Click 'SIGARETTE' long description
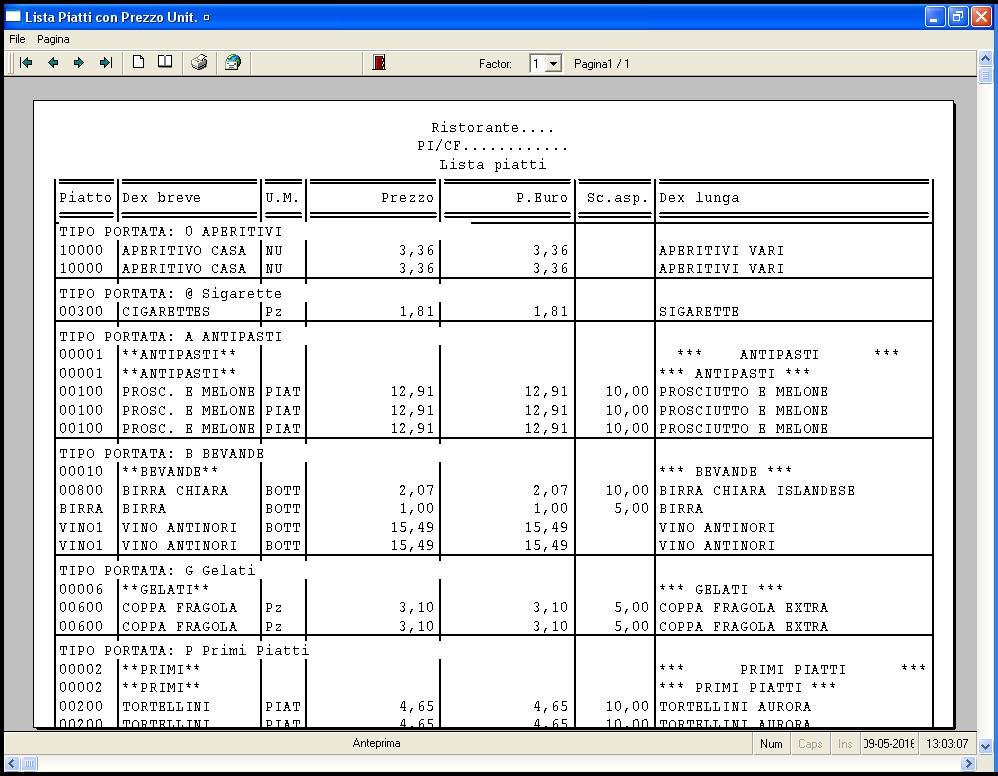Viewport: 998px width, 776px height. [699, 311]
